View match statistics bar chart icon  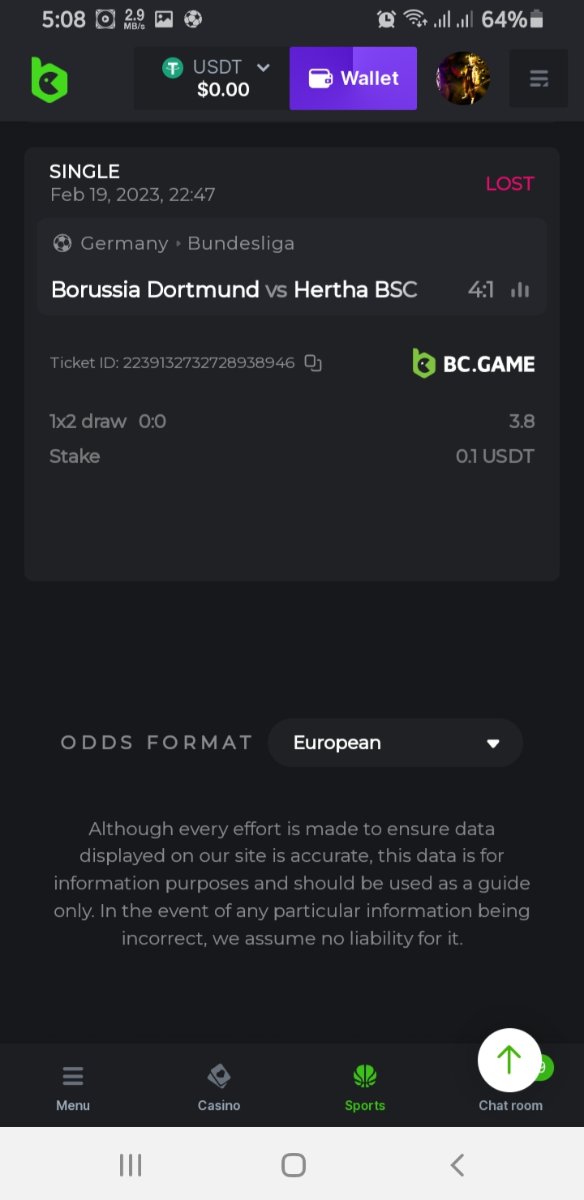tap(520, 290)
